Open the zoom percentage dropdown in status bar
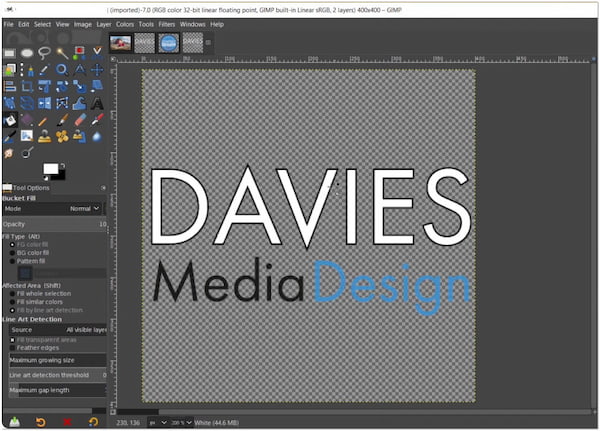Screen dimensions: 600x431 [x=181, y=423]
